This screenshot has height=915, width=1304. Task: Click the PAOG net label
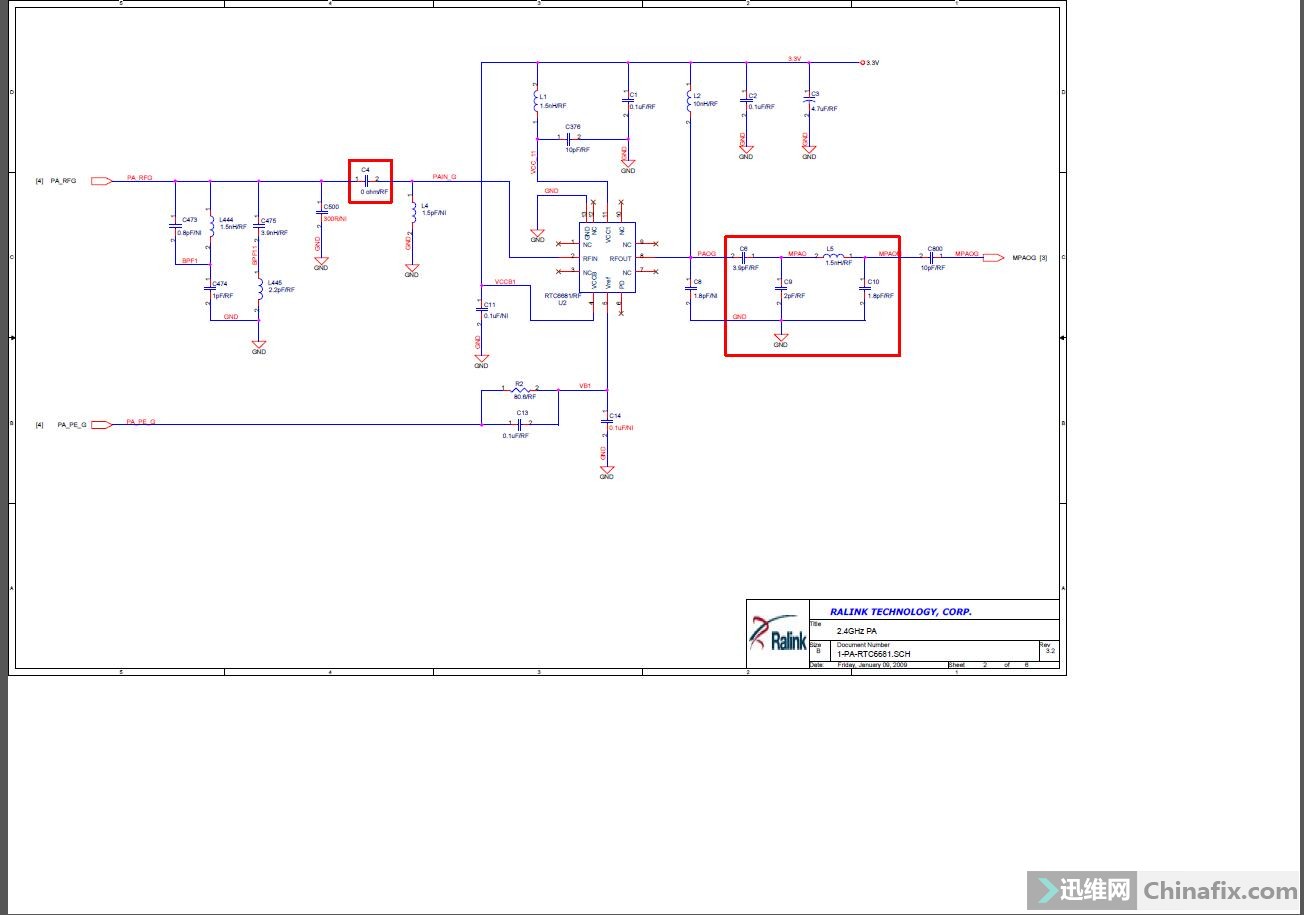pyautogui.click(x=707, y=253)
